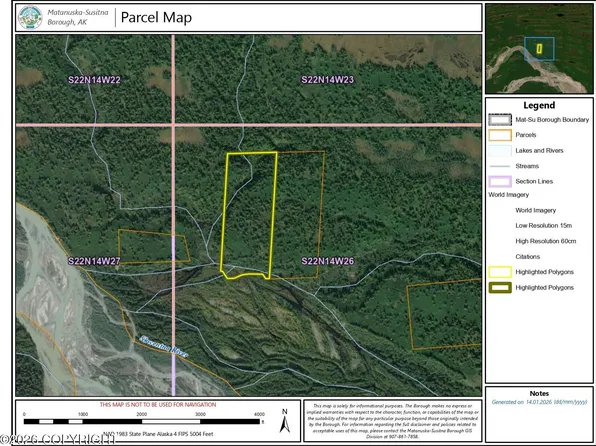The width and height of the screenshot is (596, 446).
Task: Click the 'Lakes and Rivers' legend label
Action: (x=539, y=151)
